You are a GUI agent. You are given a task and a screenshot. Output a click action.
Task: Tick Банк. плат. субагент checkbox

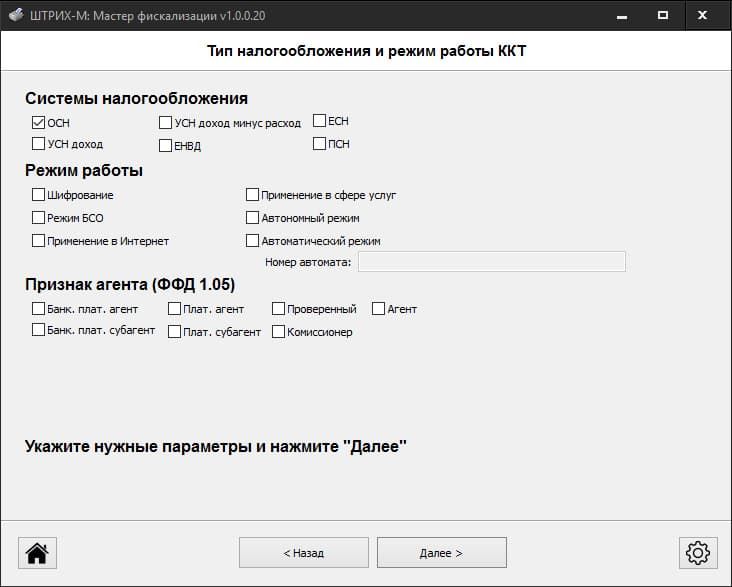click(x=38, y=329)
